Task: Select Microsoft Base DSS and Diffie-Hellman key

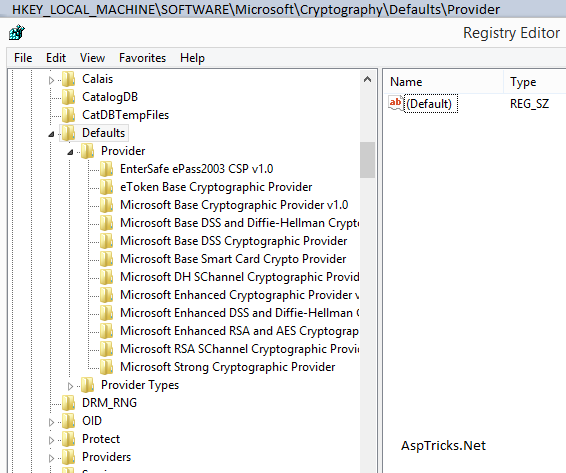Action: pyautogui.click(x=239, y=223)
